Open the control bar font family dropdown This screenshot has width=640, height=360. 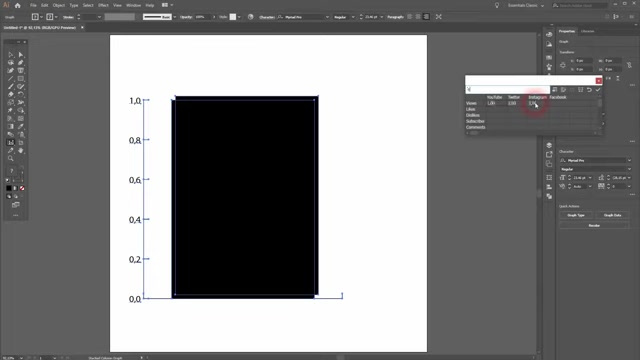327,17
